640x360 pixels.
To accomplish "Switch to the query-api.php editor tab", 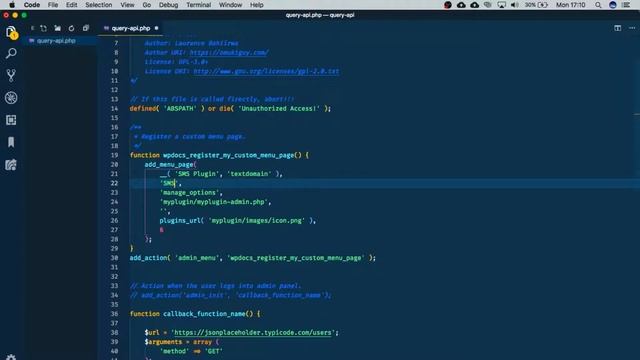I will (131, 28).
